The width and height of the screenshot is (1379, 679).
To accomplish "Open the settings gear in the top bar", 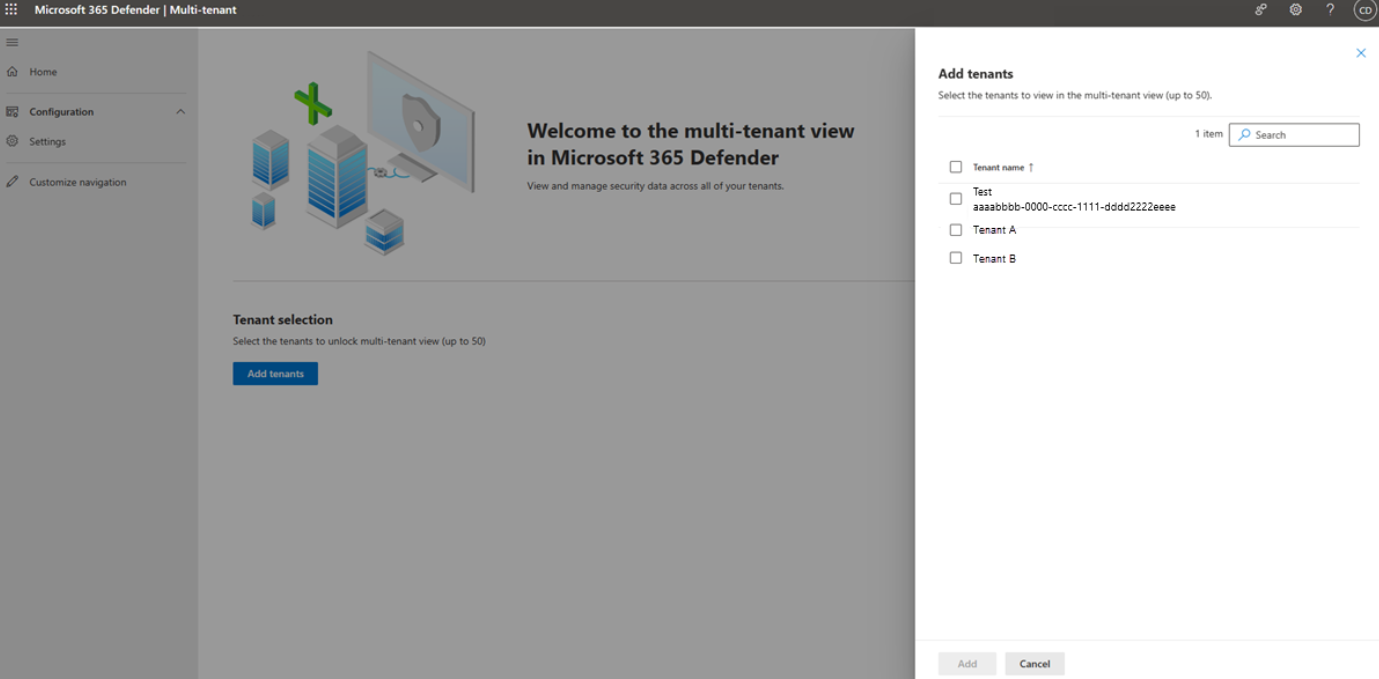I will click(x=1295, y=10).
